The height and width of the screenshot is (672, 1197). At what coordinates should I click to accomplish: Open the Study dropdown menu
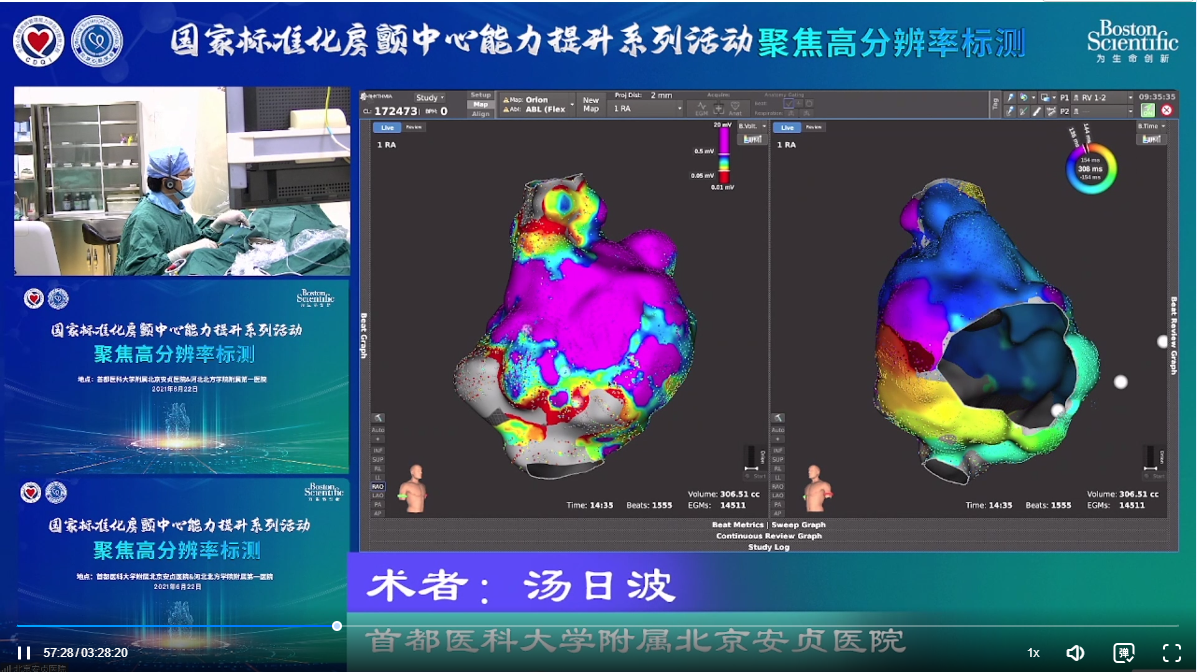(428, 97)
